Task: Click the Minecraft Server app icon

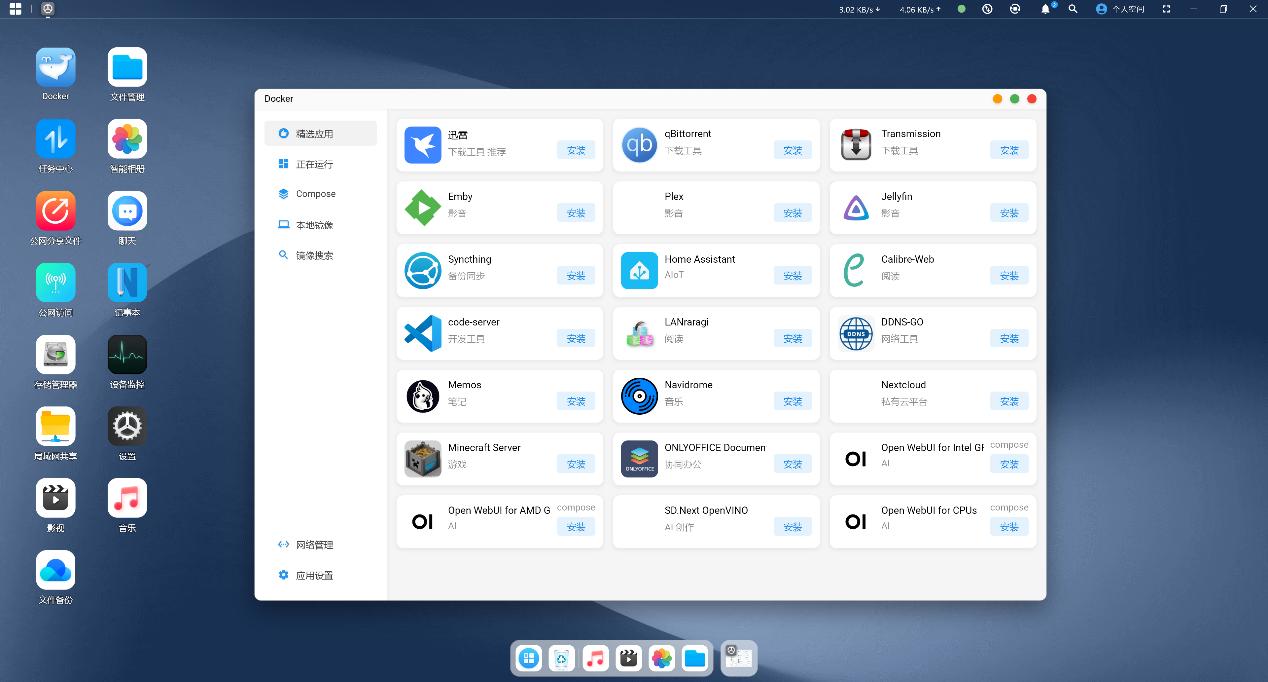Action: point(423,459)
